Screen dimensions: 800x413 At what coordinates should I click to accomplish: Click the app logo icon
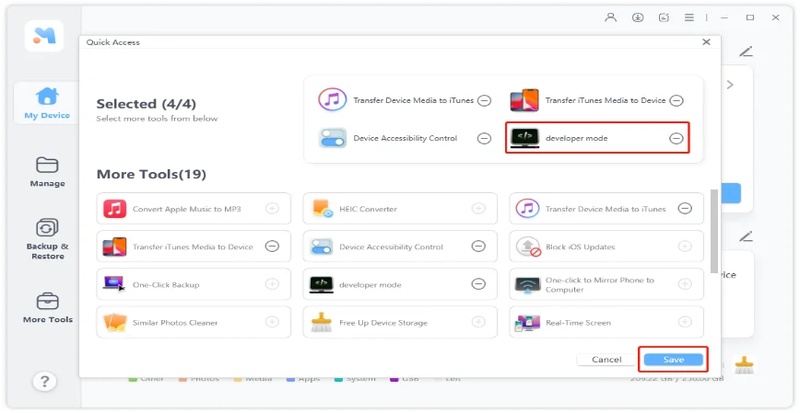pos(44,36)
